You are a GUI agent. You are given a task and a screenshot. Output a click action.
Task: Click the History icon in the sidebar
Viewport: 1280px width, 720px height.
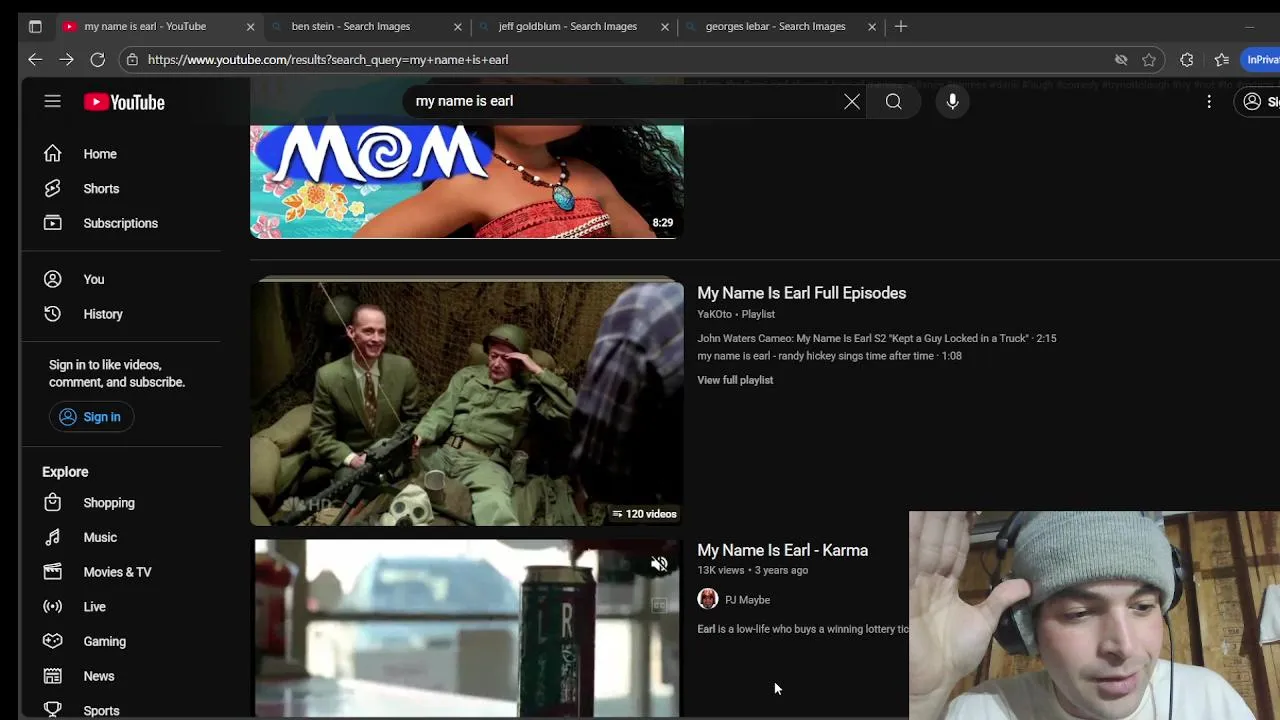53,314
